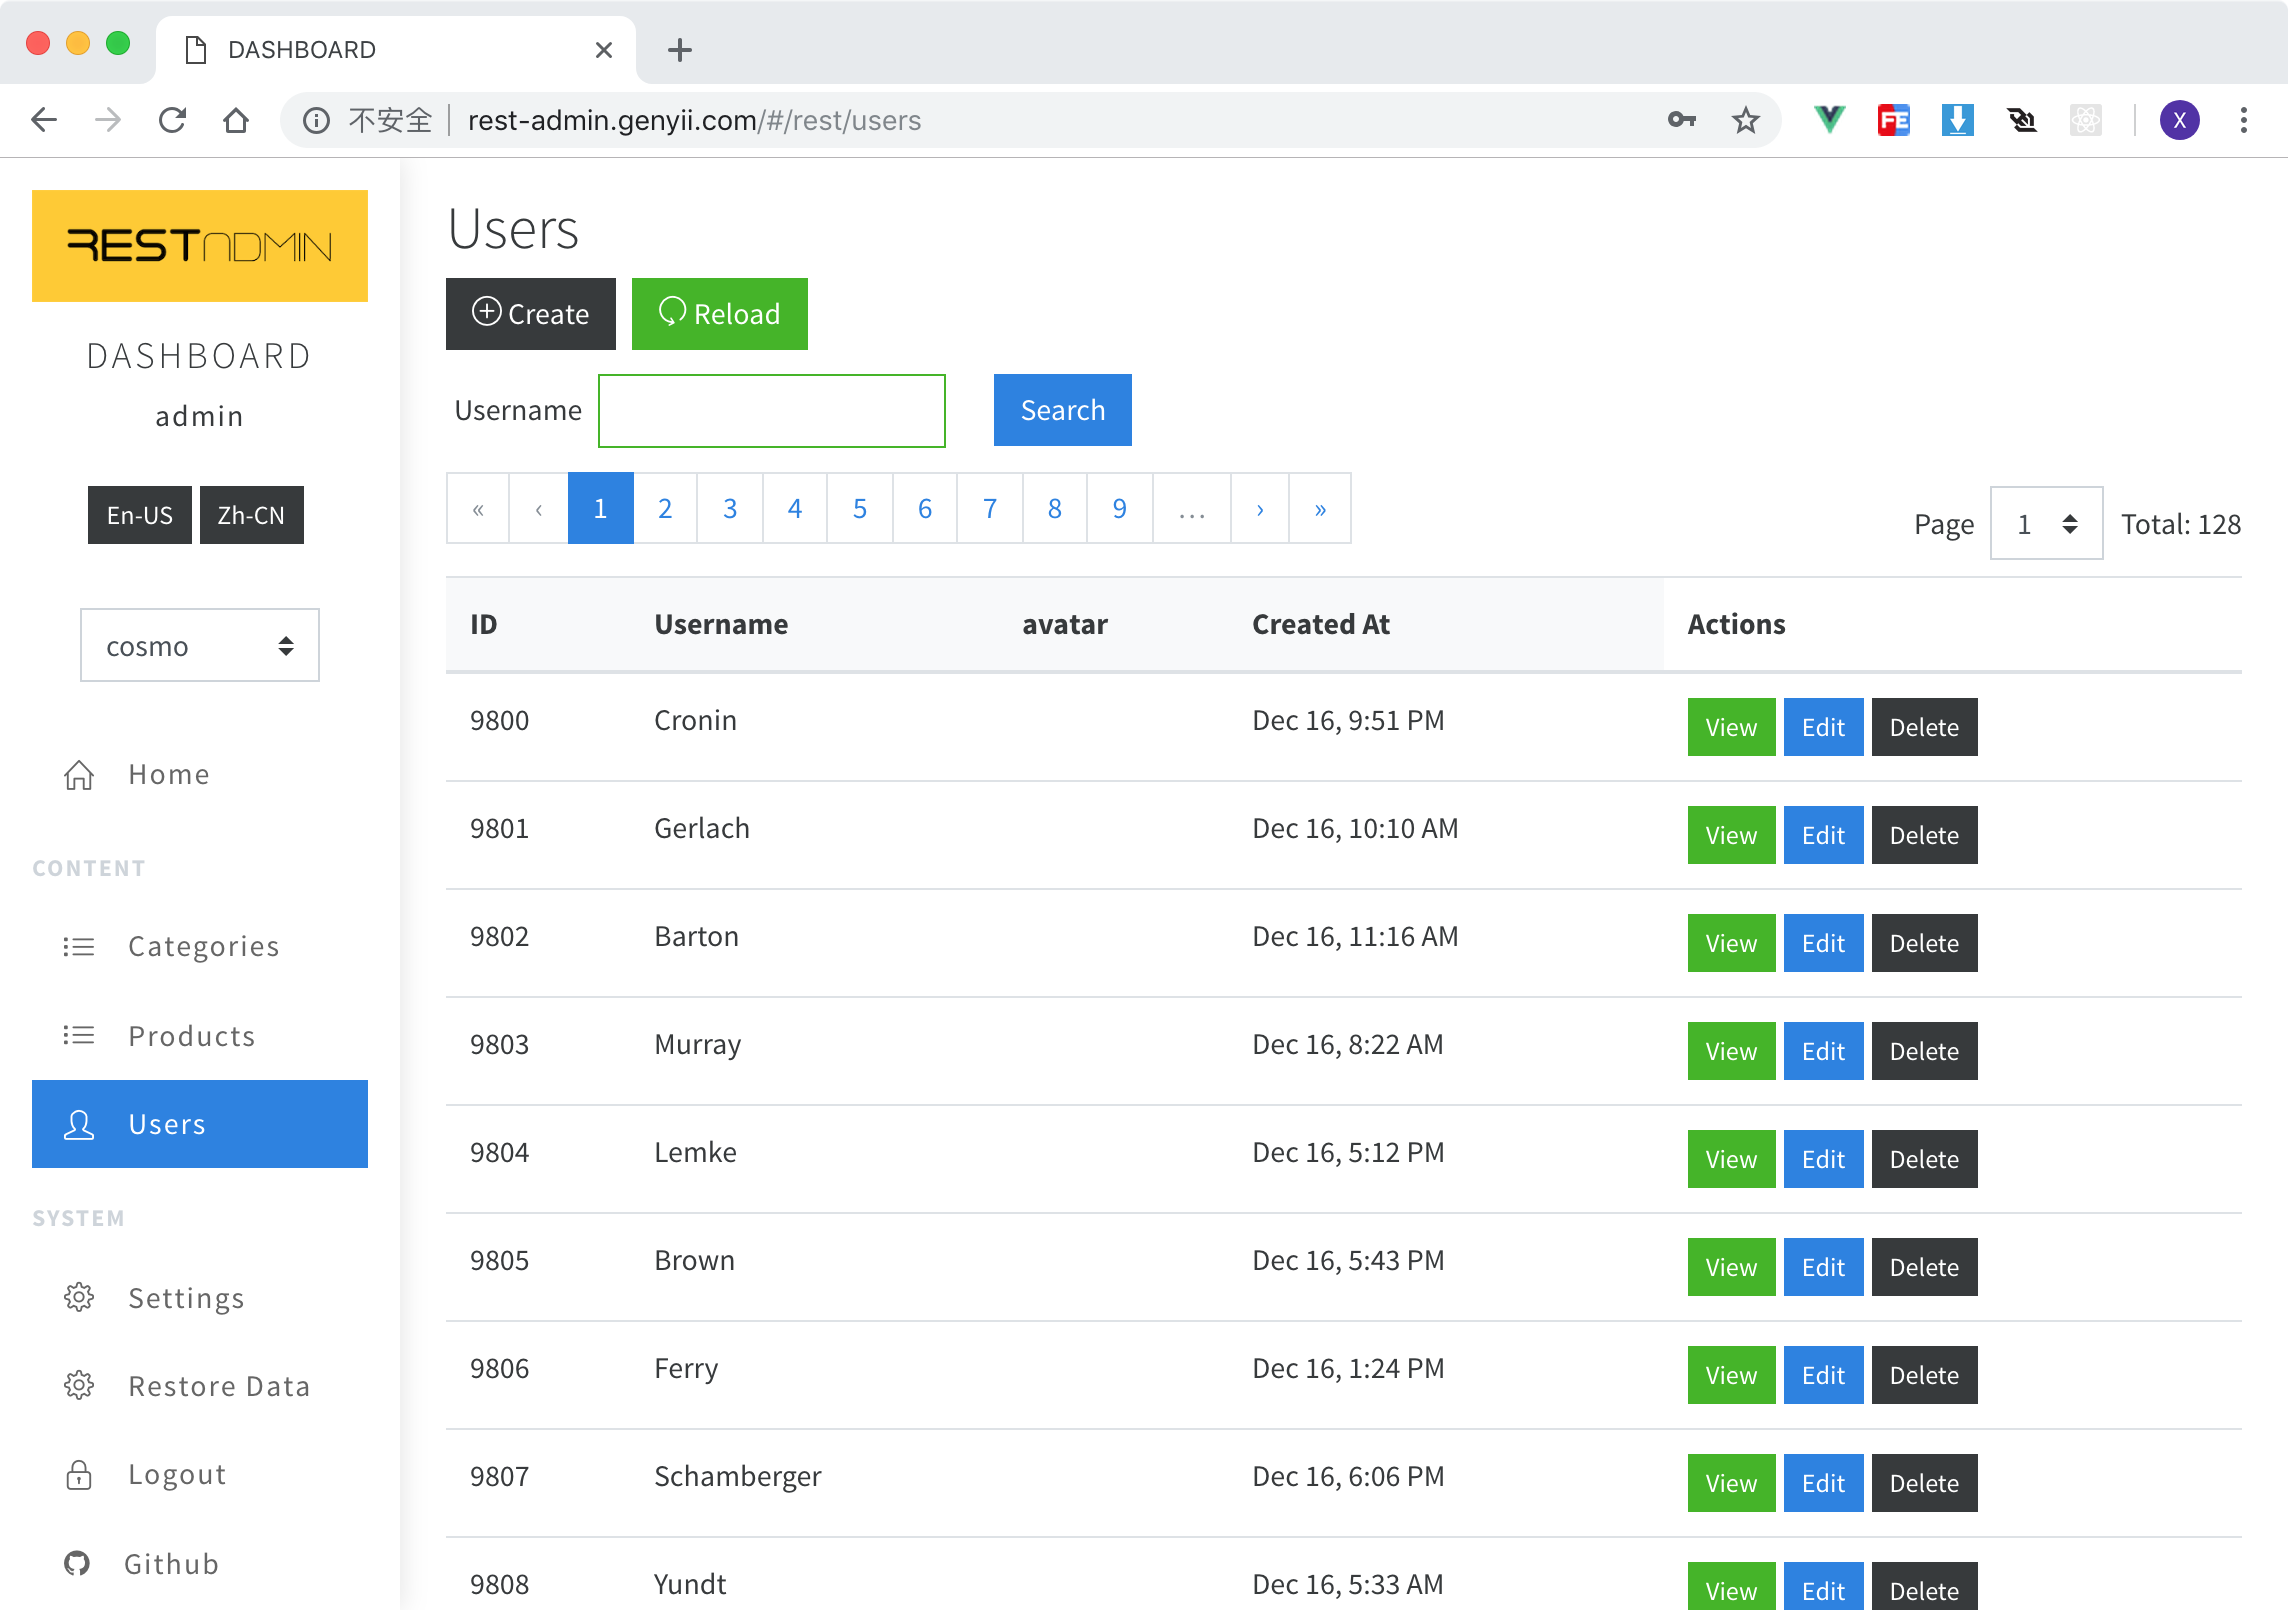Go to page 5 in pagination
The height and width of the screenshot is (1610, 2288).
point(860,508)
